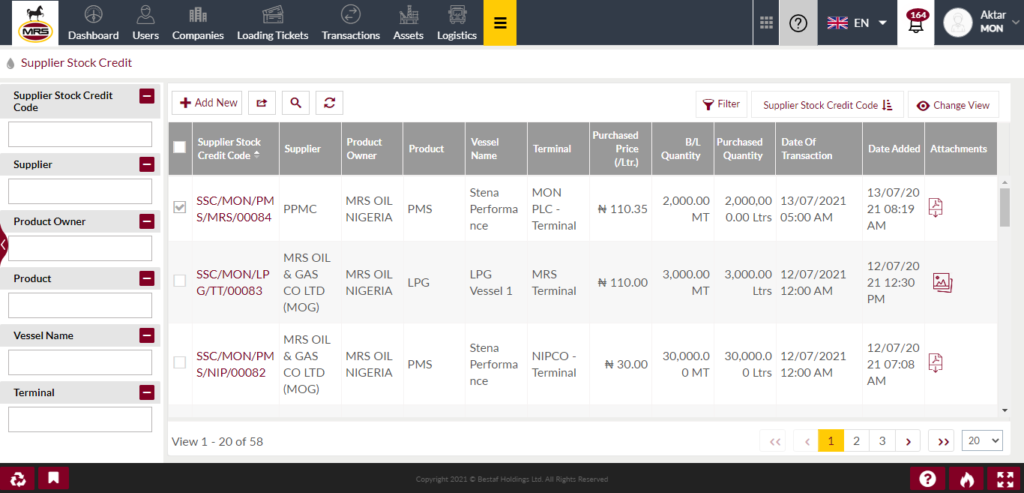Open PDF attachment of 00084 row
1024x493 pixels.
point(936,207)
